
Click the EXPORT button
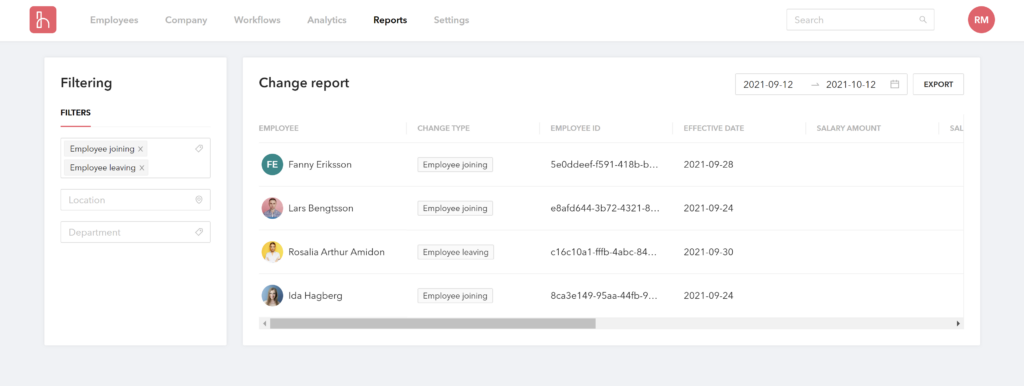coord(938,84)
